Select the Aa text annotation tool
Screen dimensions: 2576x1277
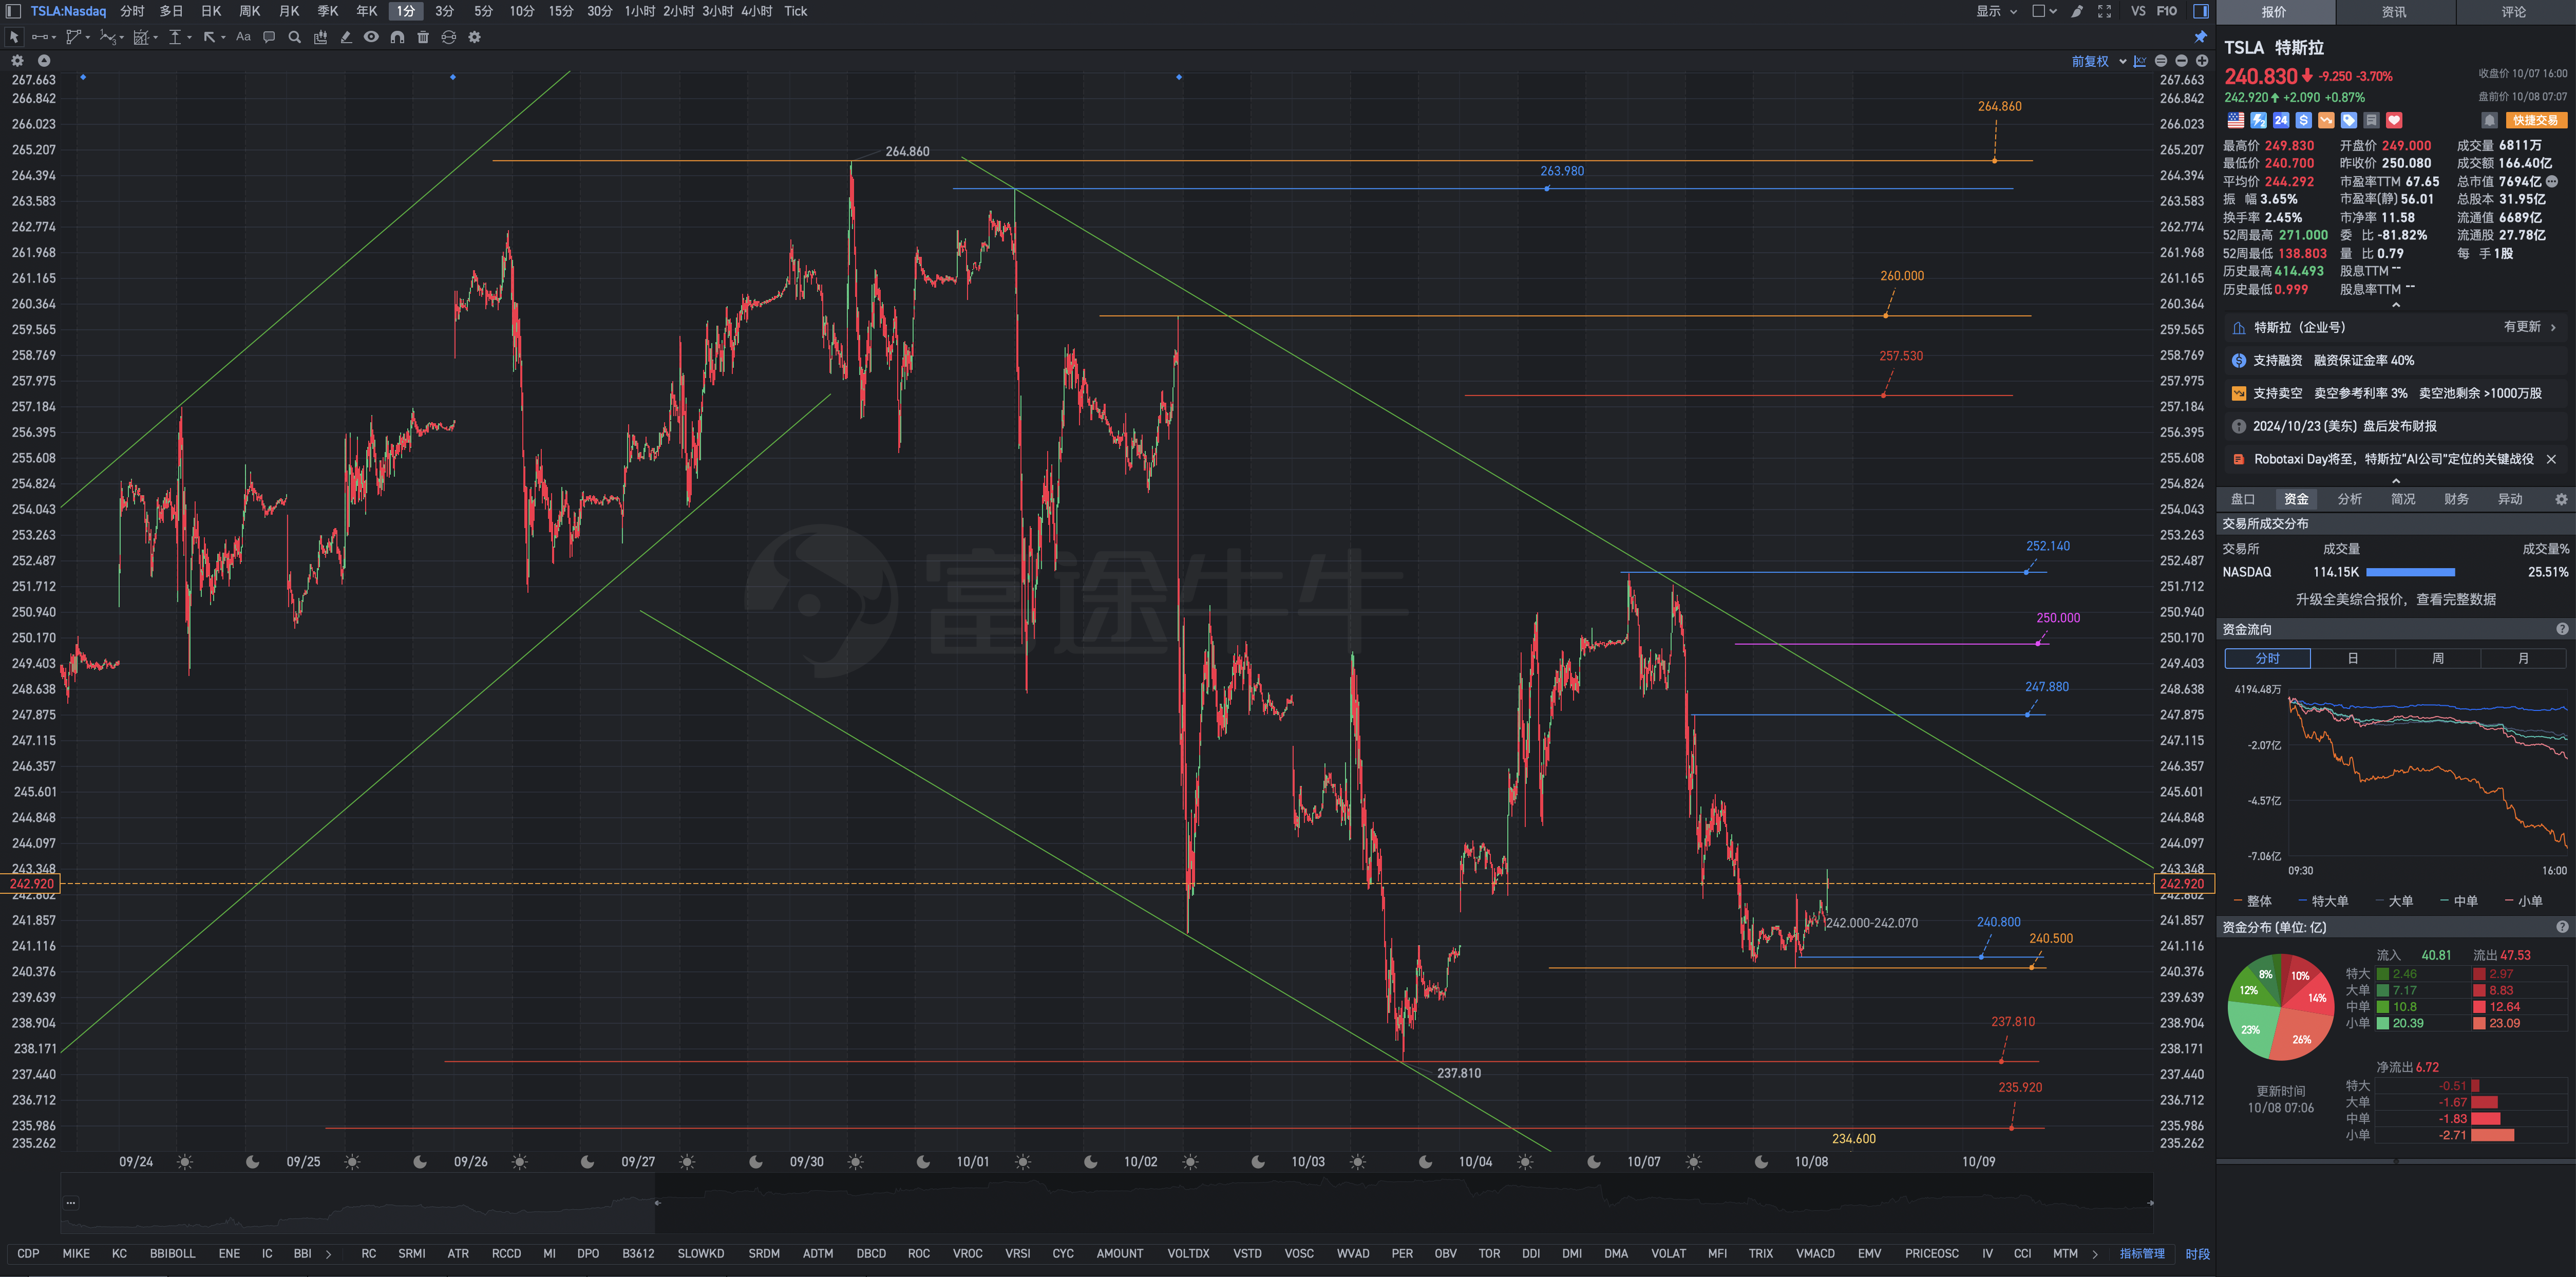click(x=243, y=37)
